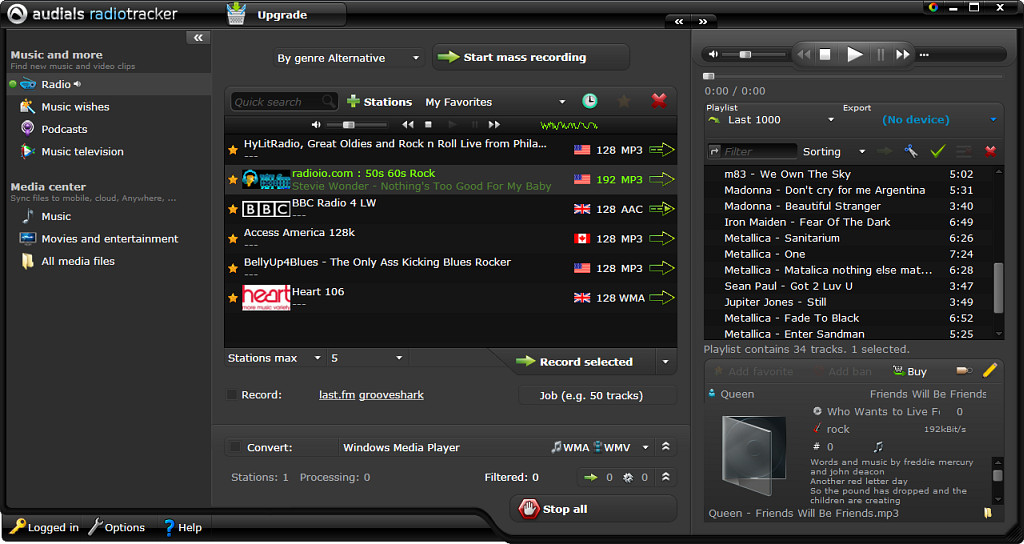The width and height of the screenshot is (1024, 544).
Task: Open the By genre Alternative dropdown
Action: point(347,58)
